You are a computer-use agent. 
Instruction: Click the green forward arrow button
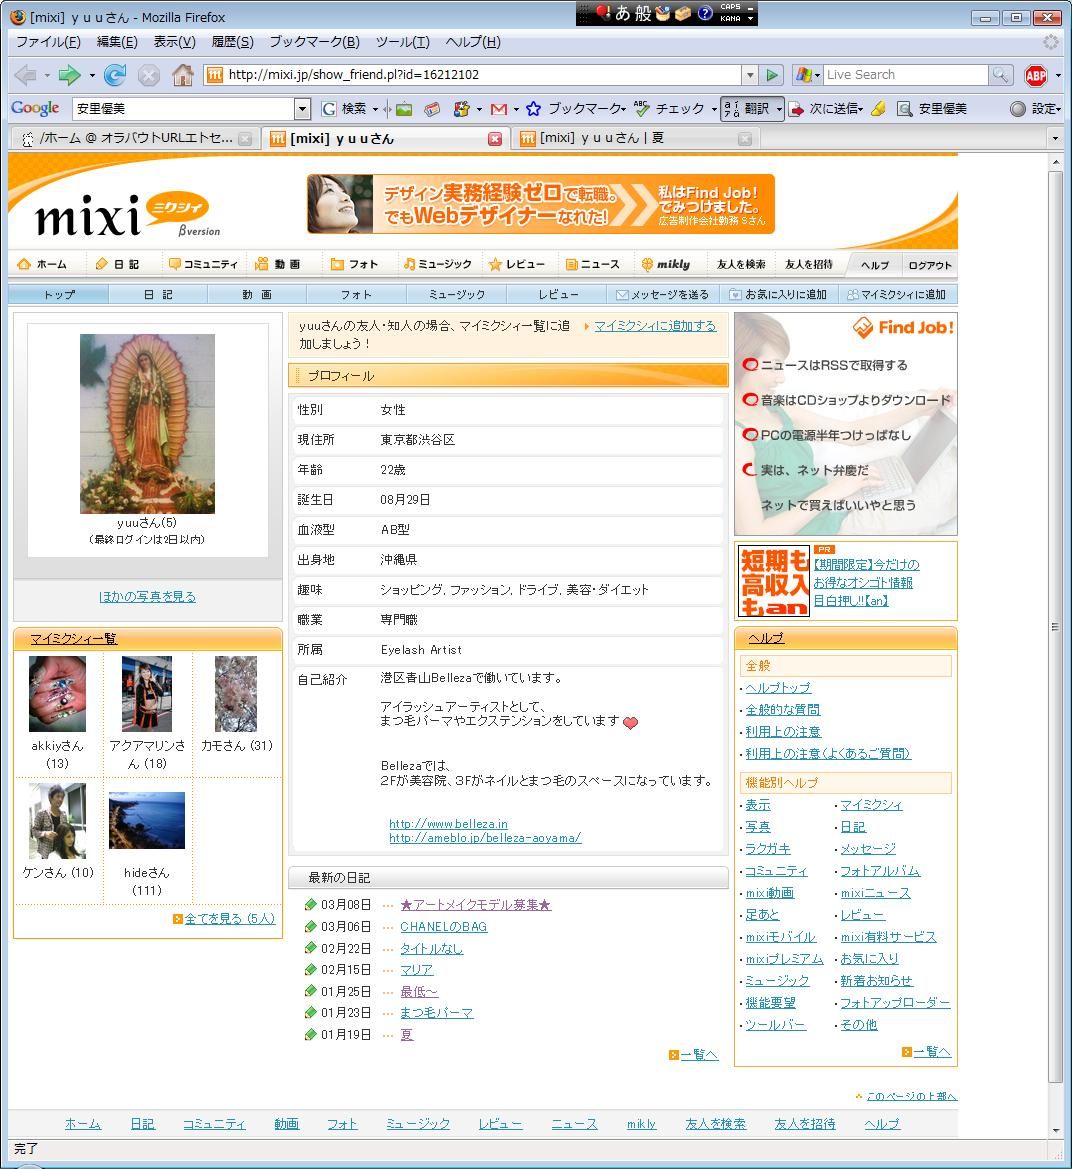click(x=69, y=75)
